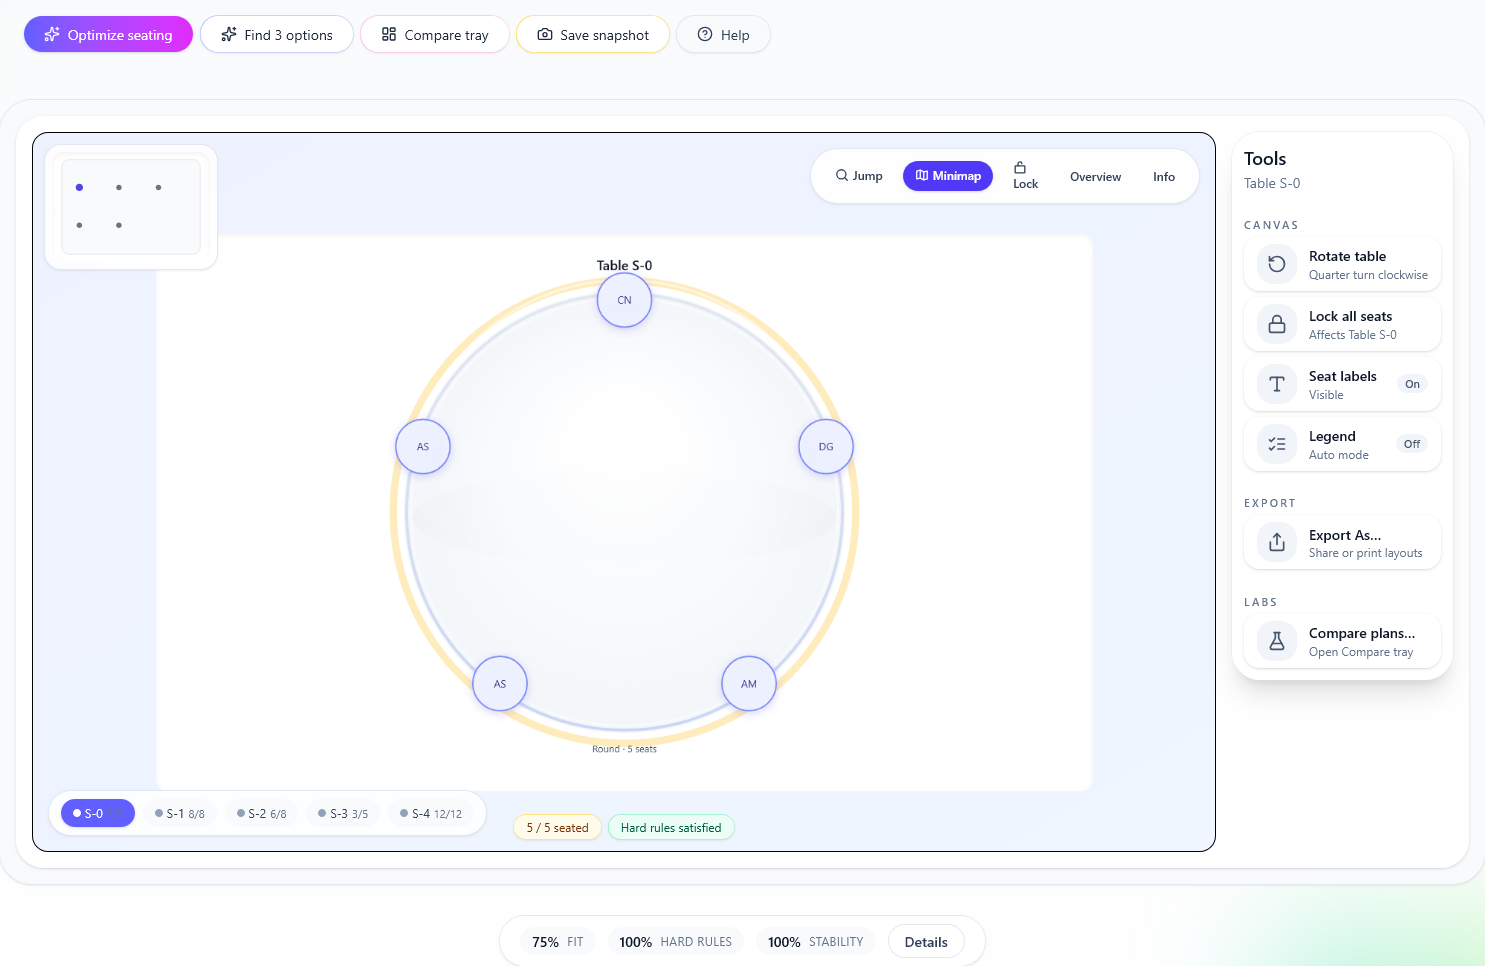This screenshot has width=1485, height=966.
Task: Select the S-0 table tab
Action: 98,813
